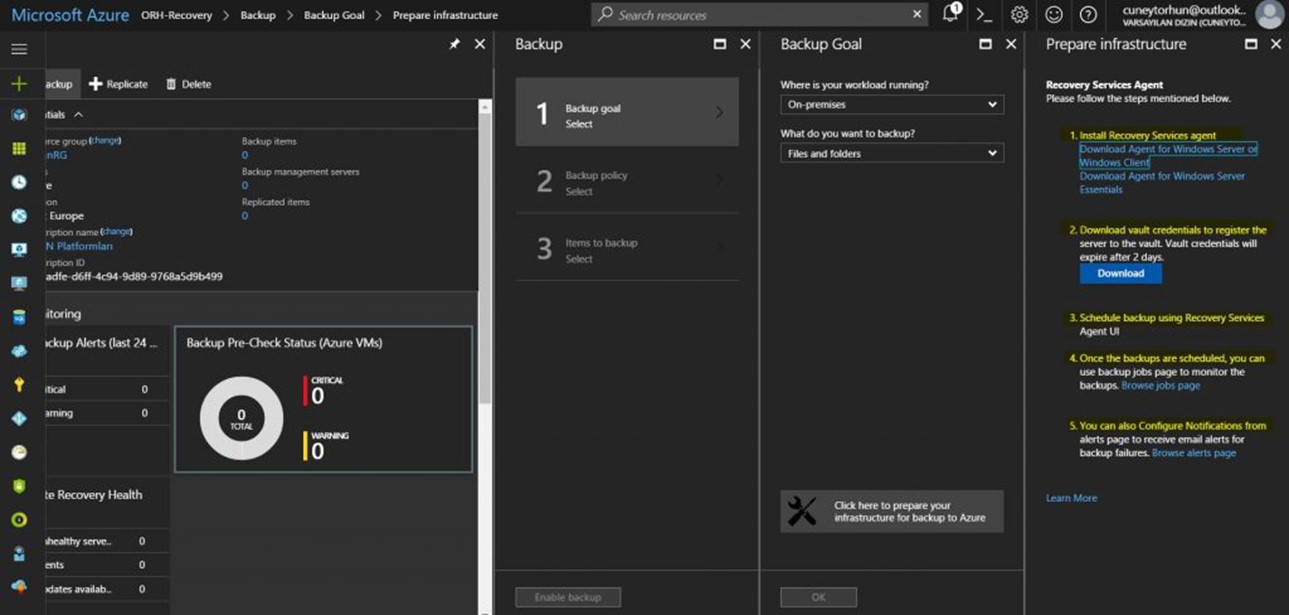Screen dimensions: 1289x615
Task: Click the Replicate toolbar button
Action: [118, 84]
